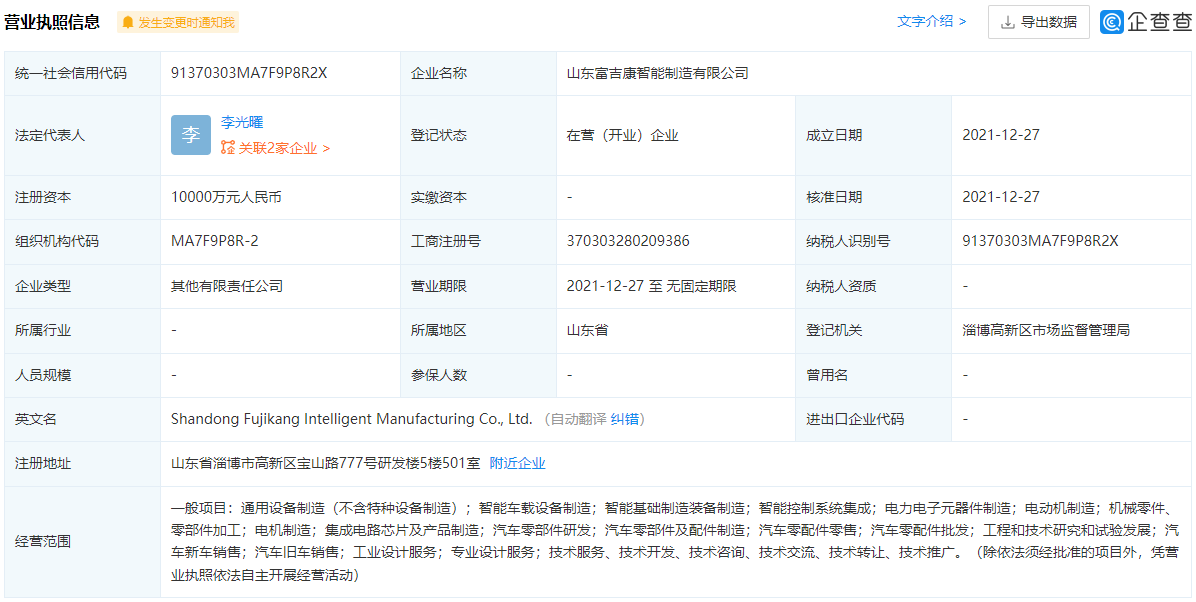The width and height of the screenshot is (1196, 602).
Task: Open legal representative 李光曜 profile link
Action: coord(242,122)
